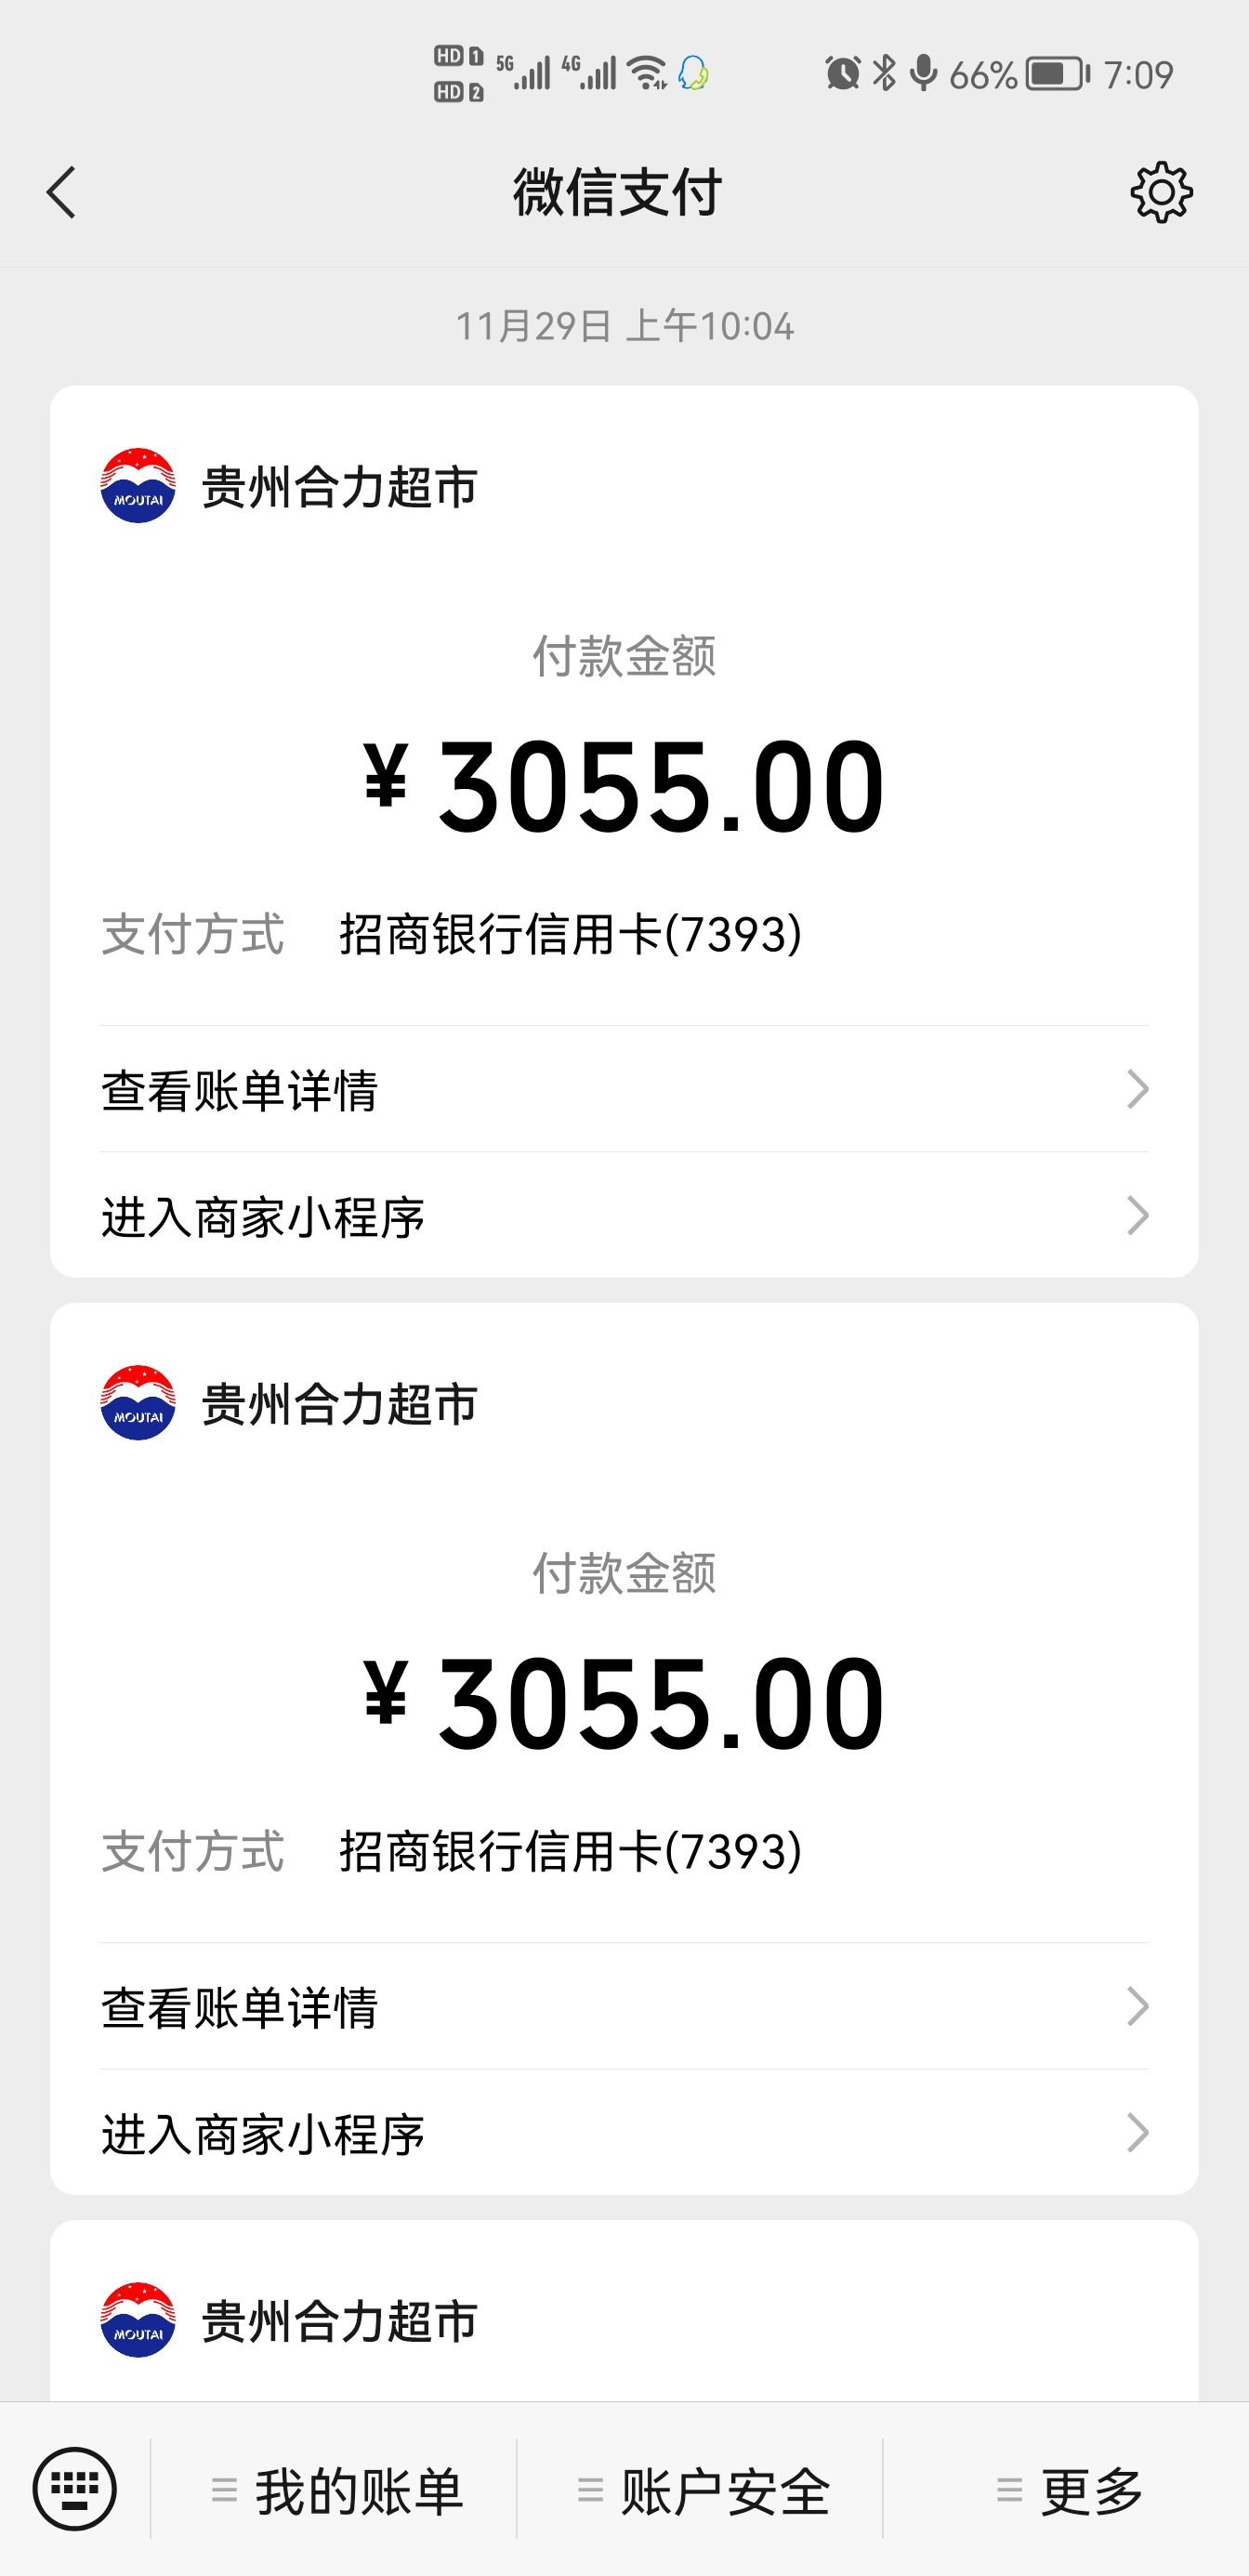Tap second card's 招商银行信用卡(7393) payment method
The width and height of the screenshot is (1249, 2576).
point(570,1851)
